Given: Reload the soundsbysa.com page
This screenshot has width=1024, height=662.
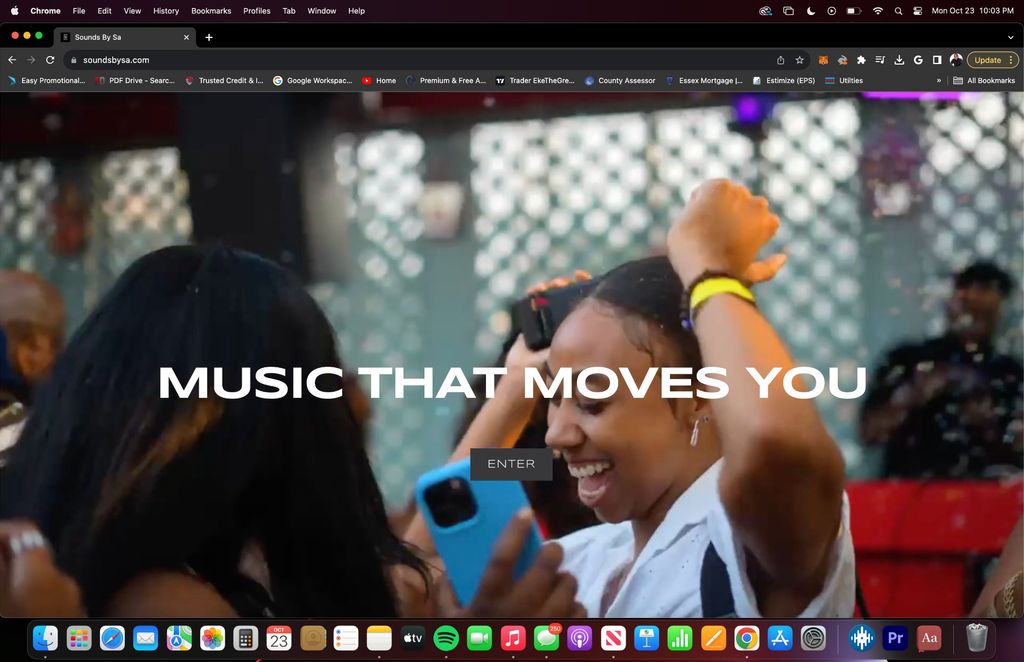Looking at the screenshot, I should pyautogui.click(x=50, y=60).
